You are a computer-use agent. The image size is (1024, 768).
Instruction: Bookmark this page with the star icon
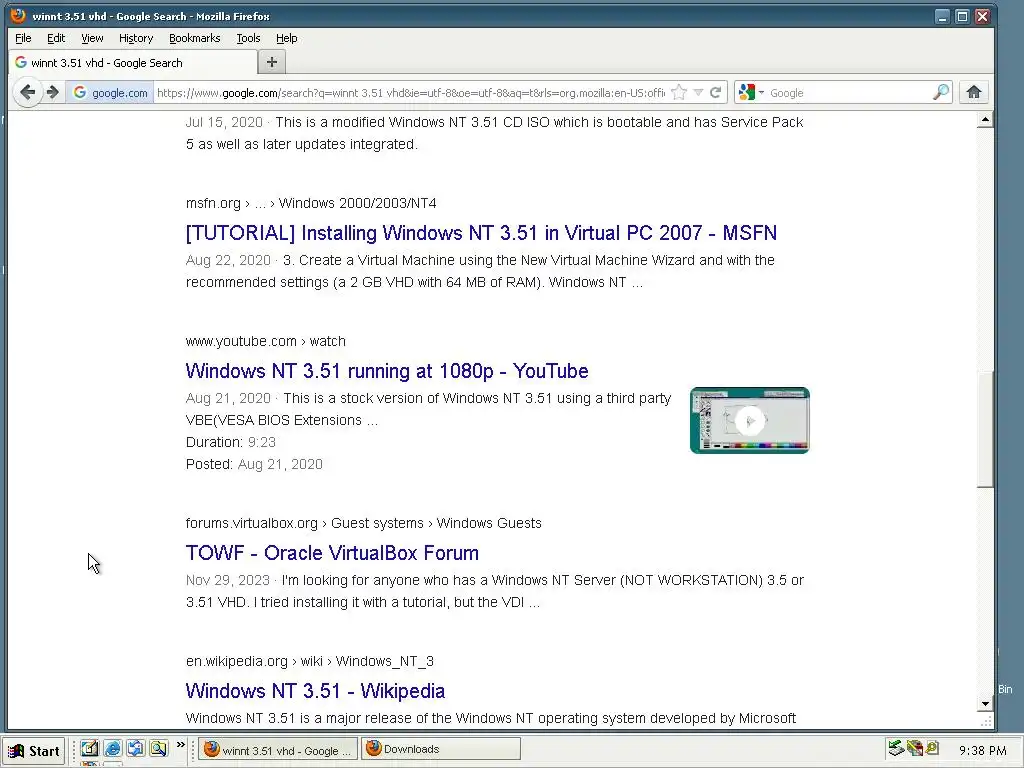point(679,93)
